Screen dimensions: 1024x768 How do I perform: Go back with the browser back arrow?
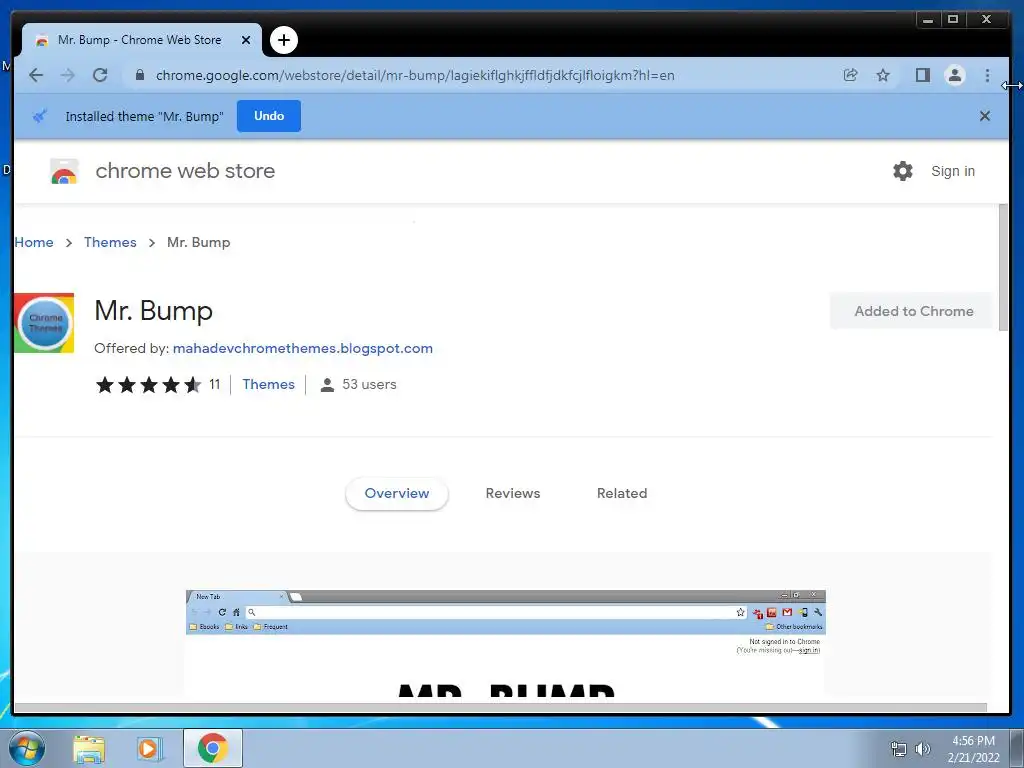36,75
